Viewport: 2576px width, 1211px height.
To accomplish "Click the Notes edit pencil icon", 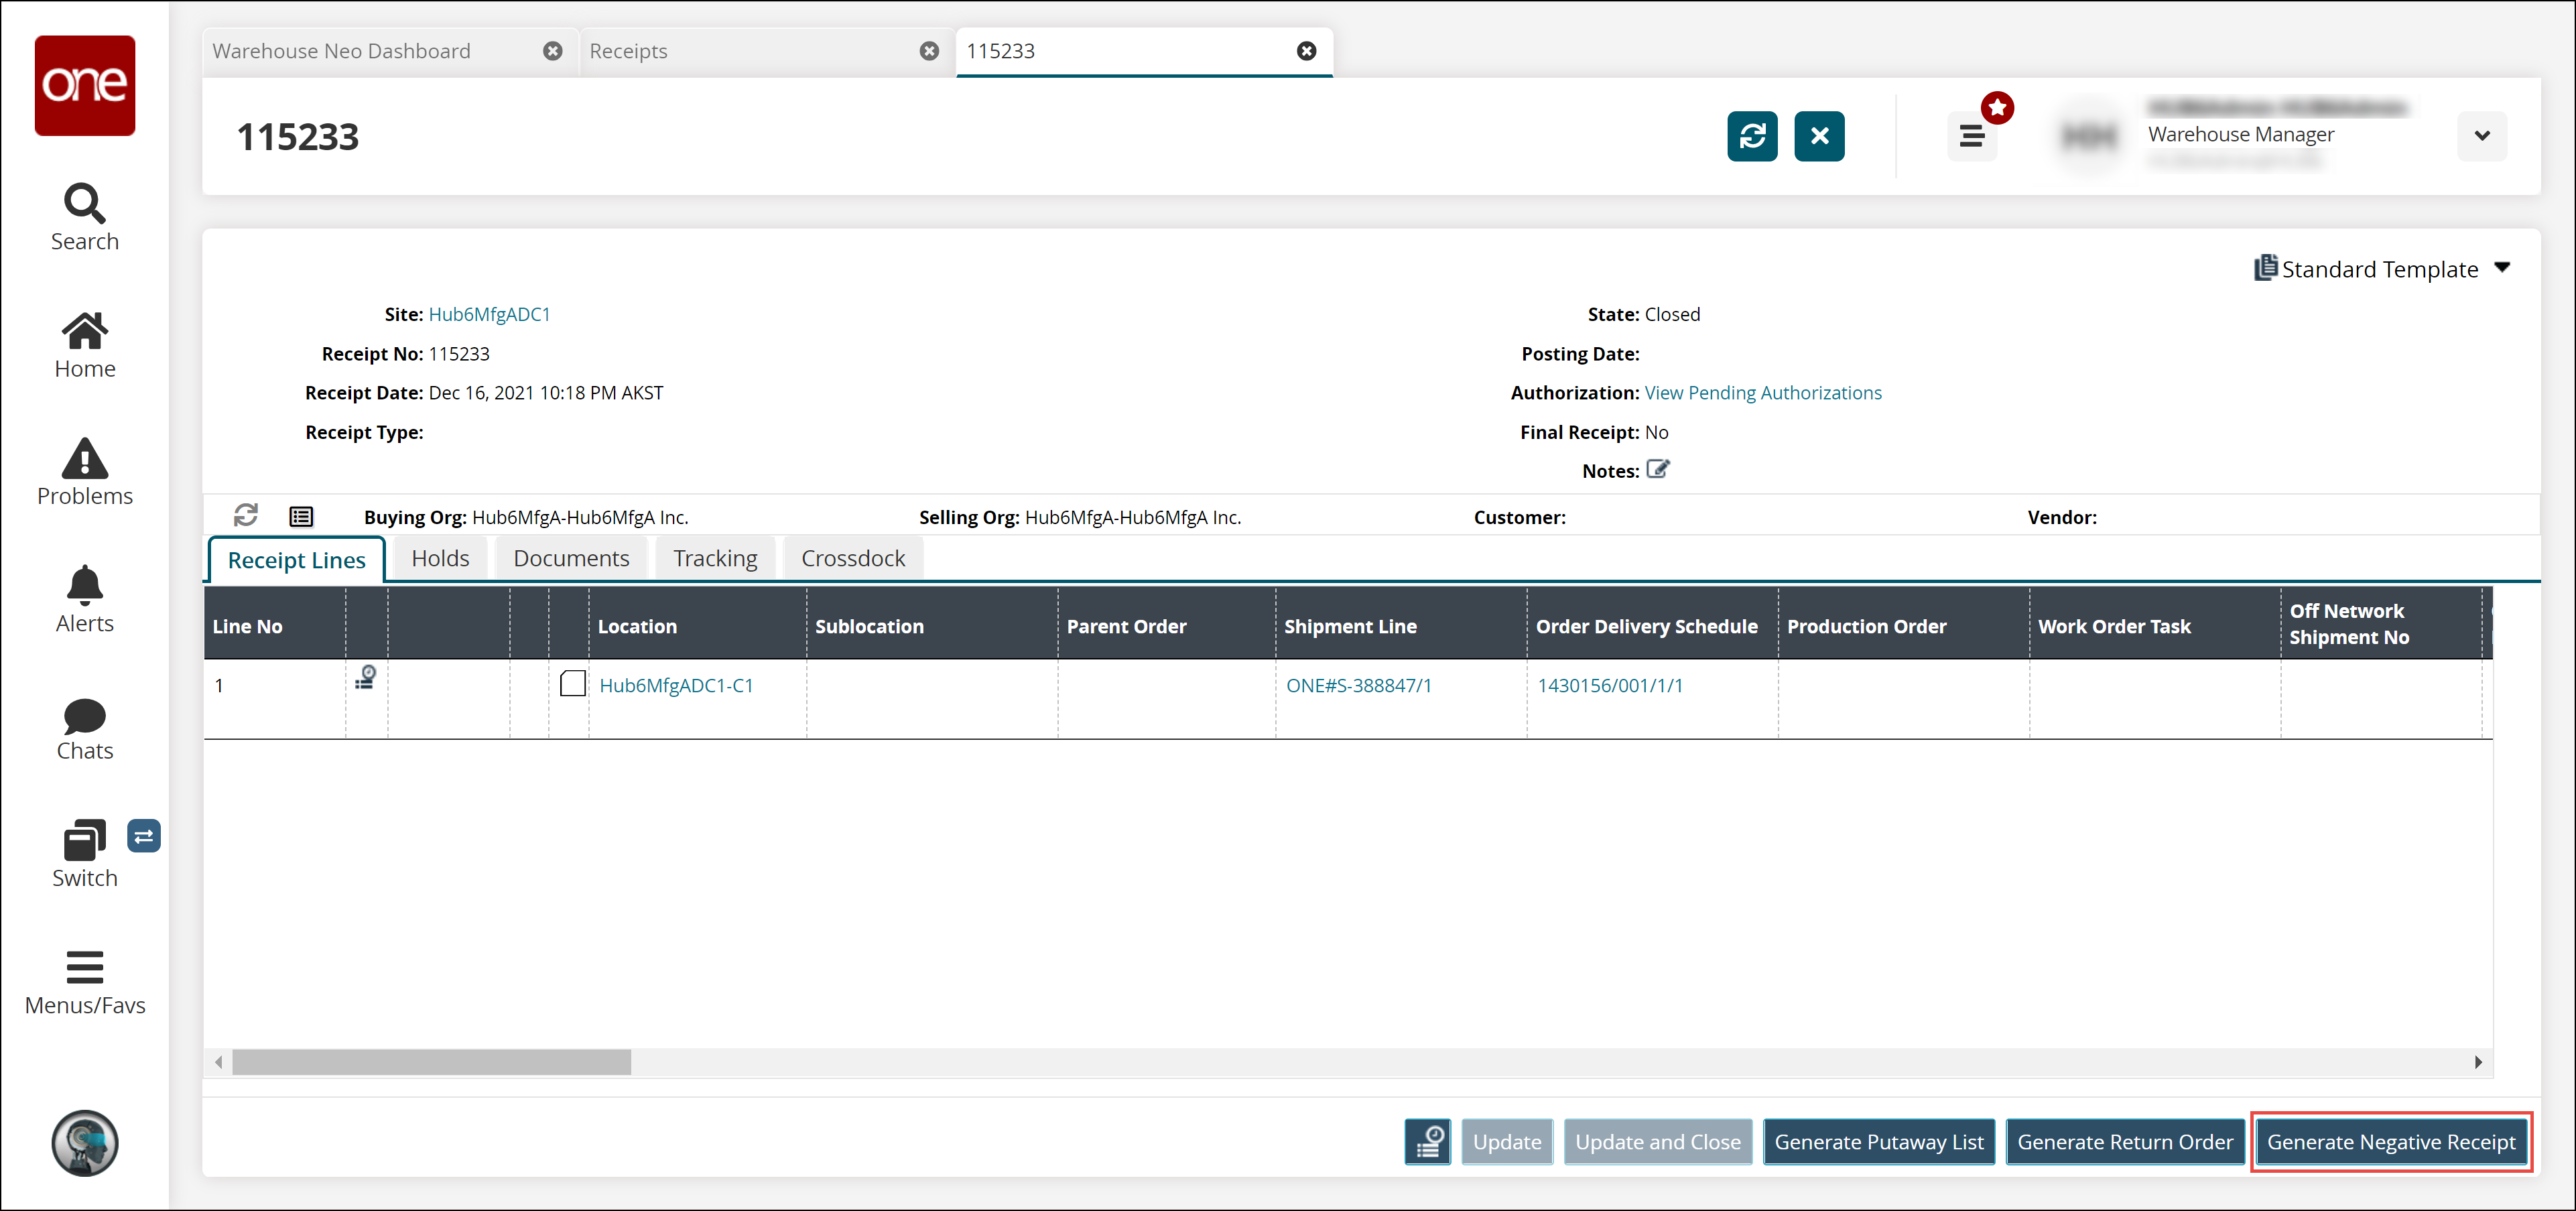I will (x=1657, y=470).
